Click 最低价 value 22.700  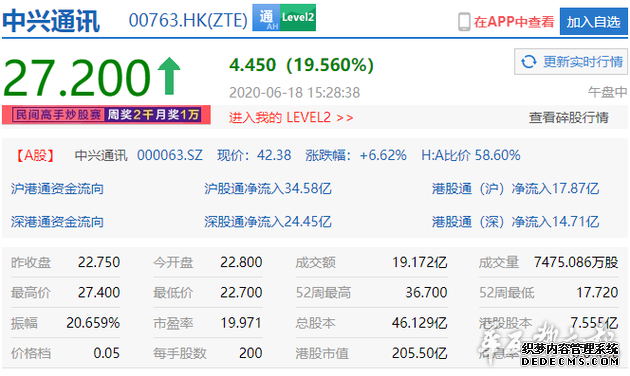[241, 293]
